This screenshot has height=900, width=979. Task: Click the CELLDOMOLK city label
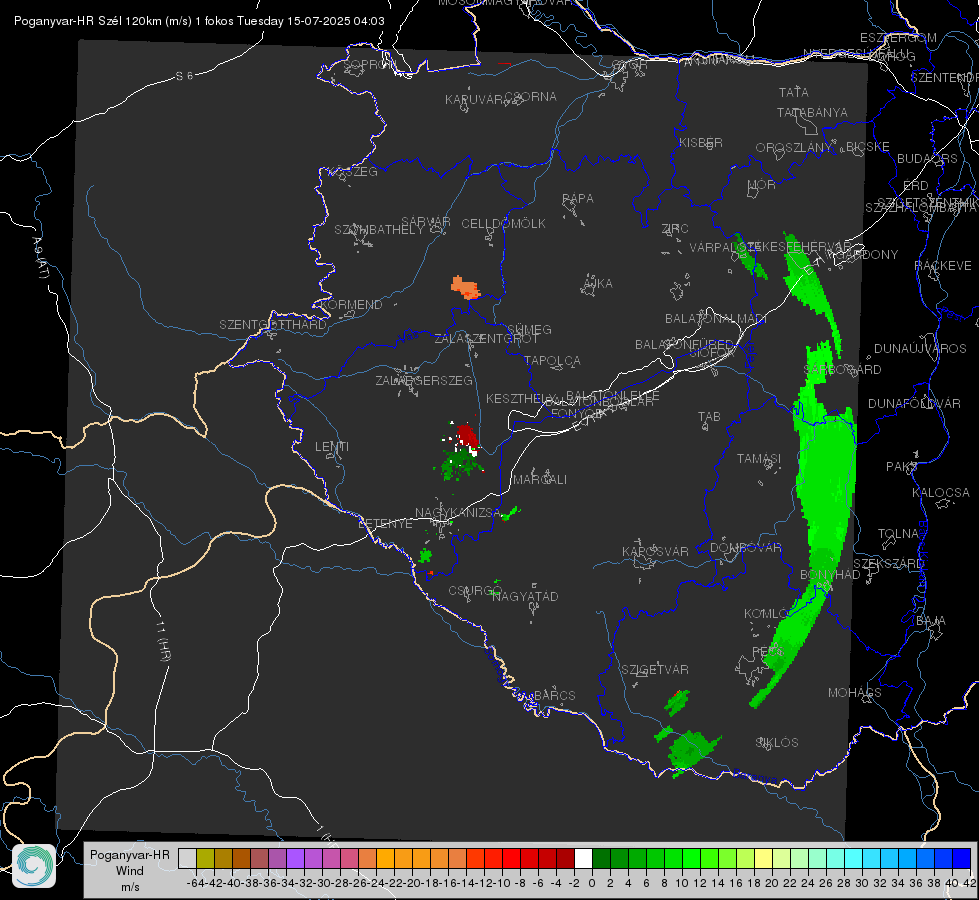[x=504, y=224]
